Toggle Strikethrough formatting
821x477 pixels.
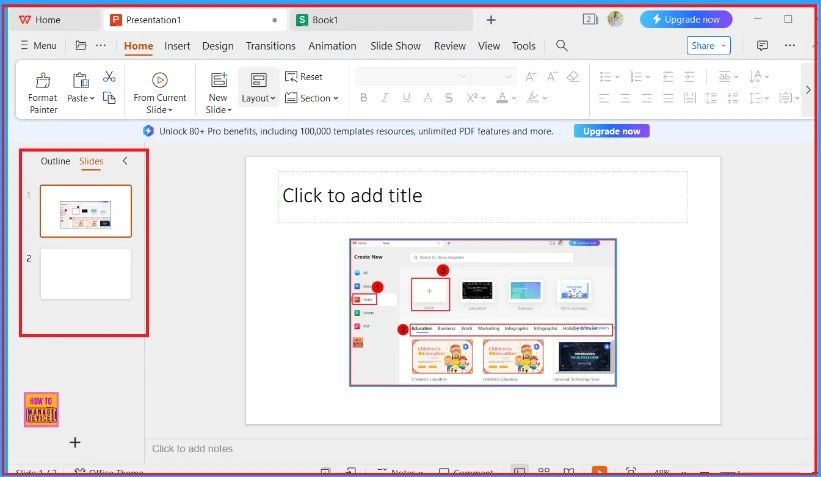pyautogui.click(x=428, y=97)
